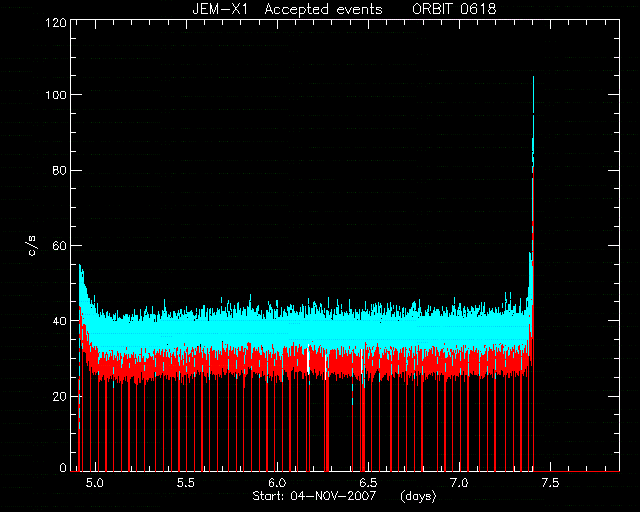Screen dimensions: 640x512
Task: Click the 'Start: 04-NOV-2007' x-axis label
Action: 314,496
